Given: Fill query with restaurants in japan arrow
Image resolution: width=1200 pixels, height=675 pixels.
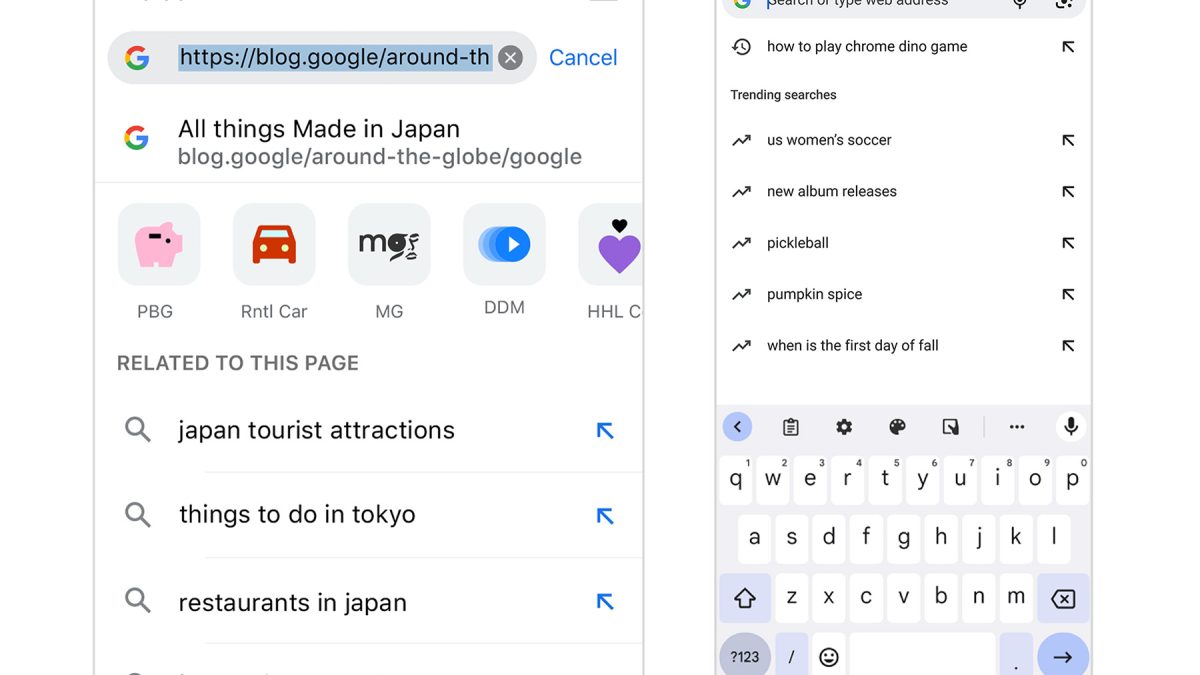Looking at the screenshot, I should pos(604,602).
